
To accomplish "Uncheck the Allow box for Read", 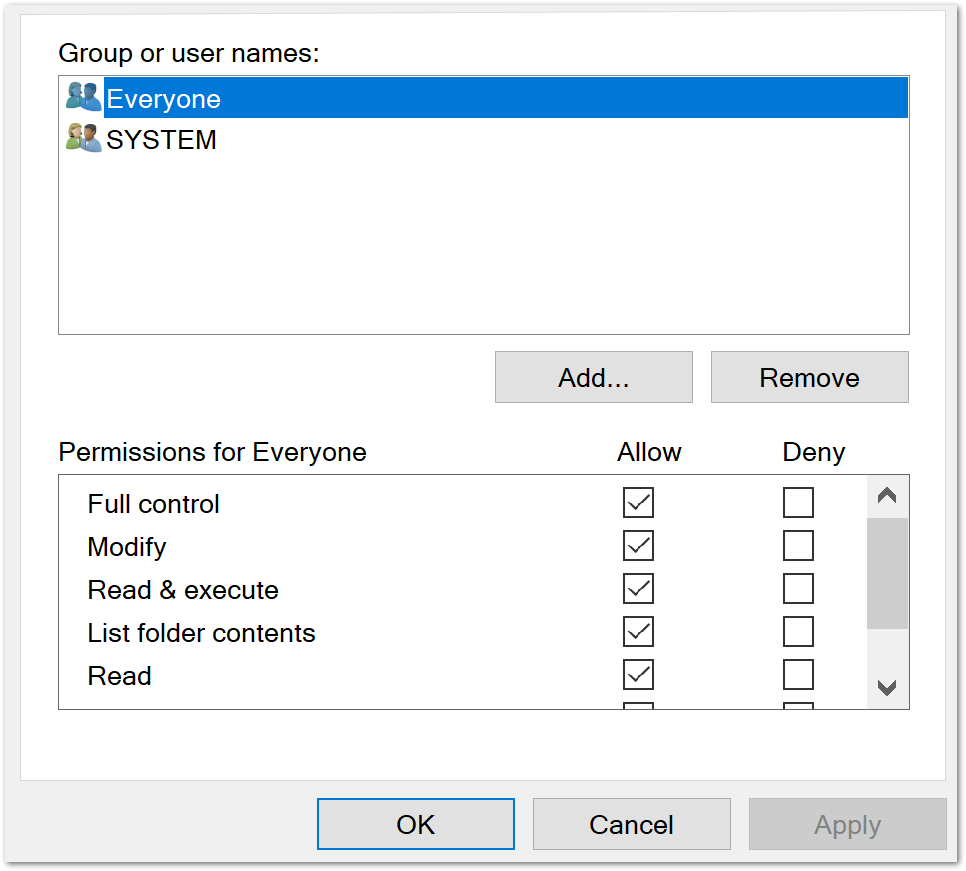I will [x=638, y=675].
